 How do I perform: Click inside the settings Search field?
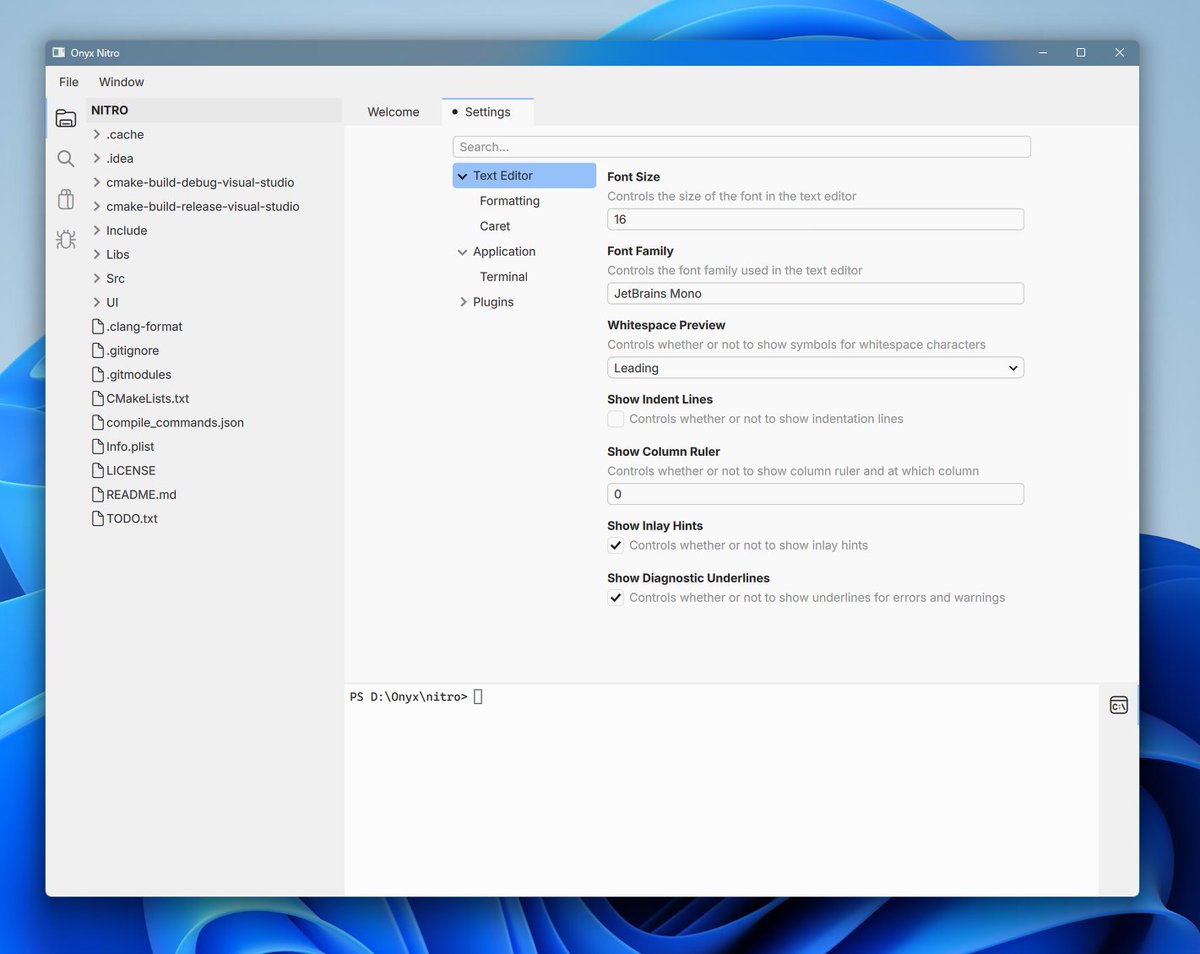click(x=740, y=146)
